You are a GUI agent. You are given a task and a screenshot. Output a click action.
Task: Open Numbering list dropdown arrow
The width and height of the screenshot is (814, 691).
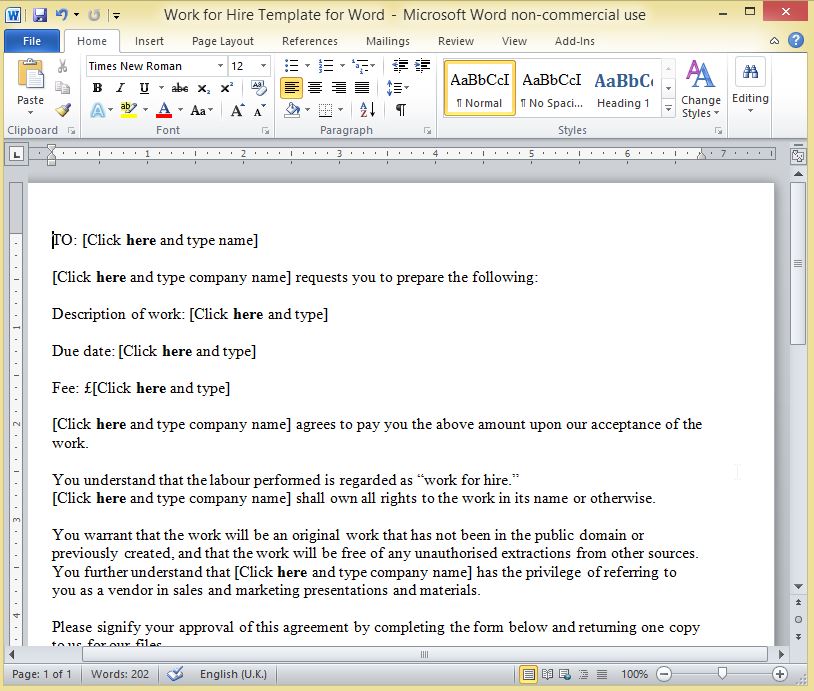click(x=342, y=66)
